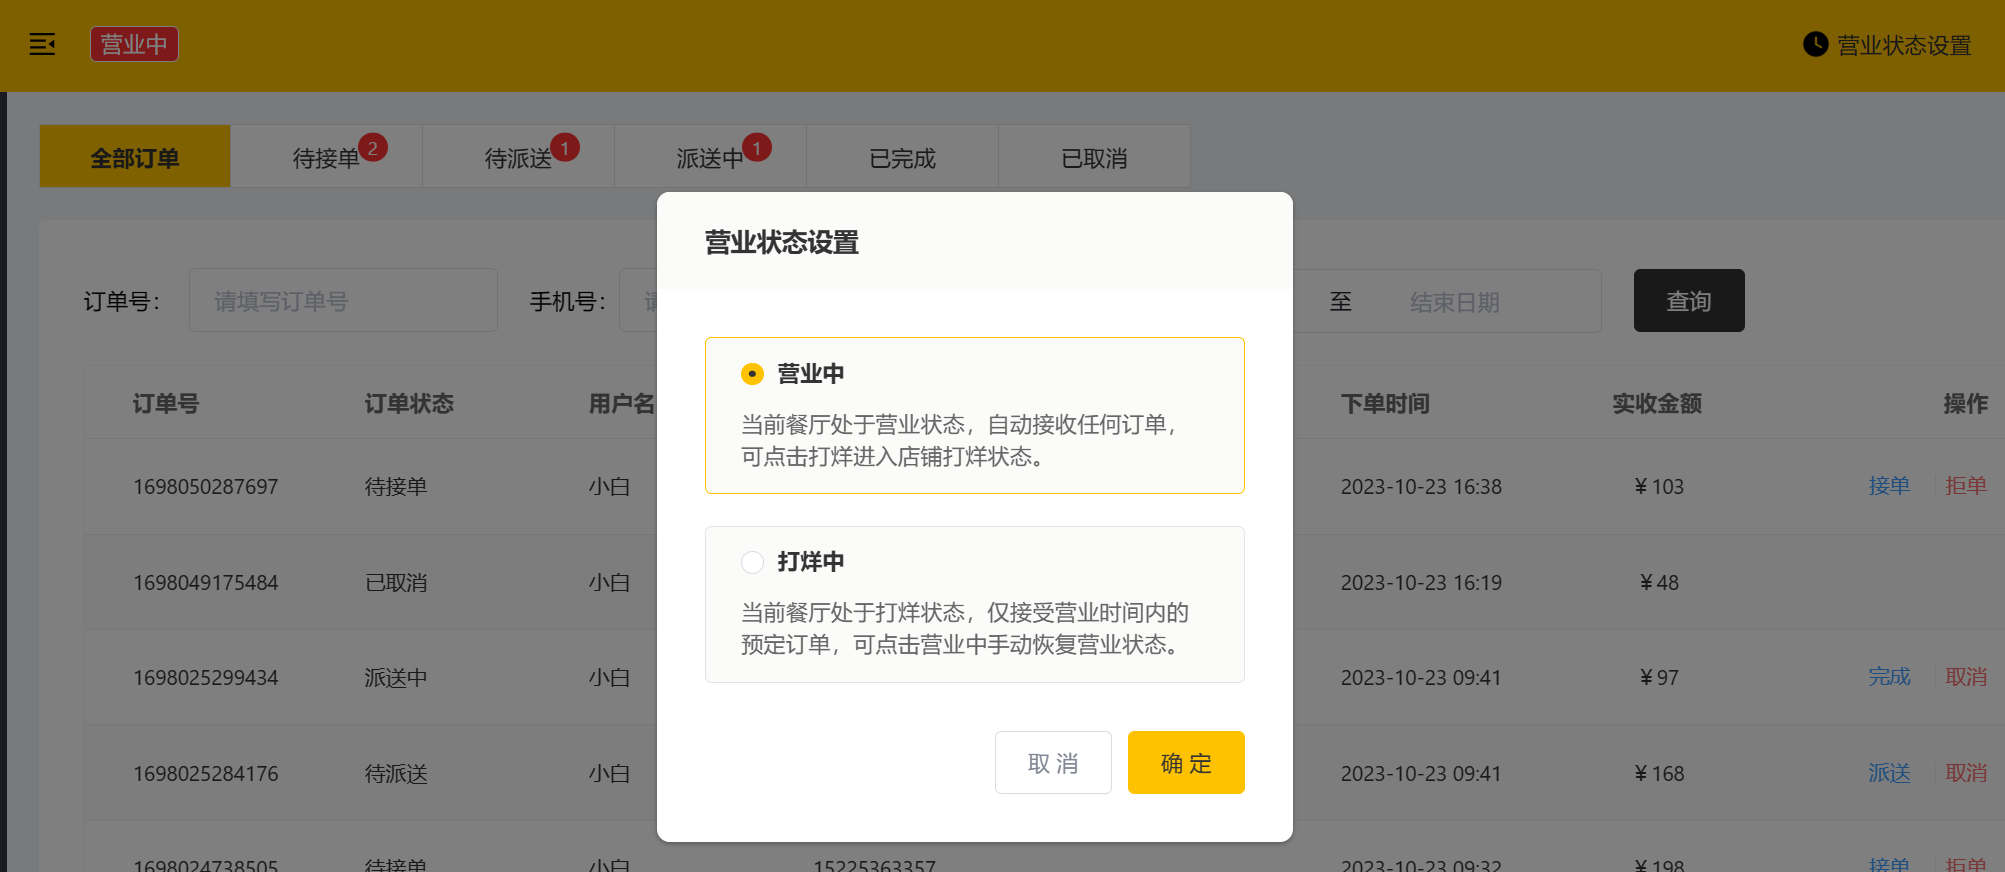The image size is (2005, 872).
Task: Click 拒单 for order 1698050287697
Action: [1966, 486]
